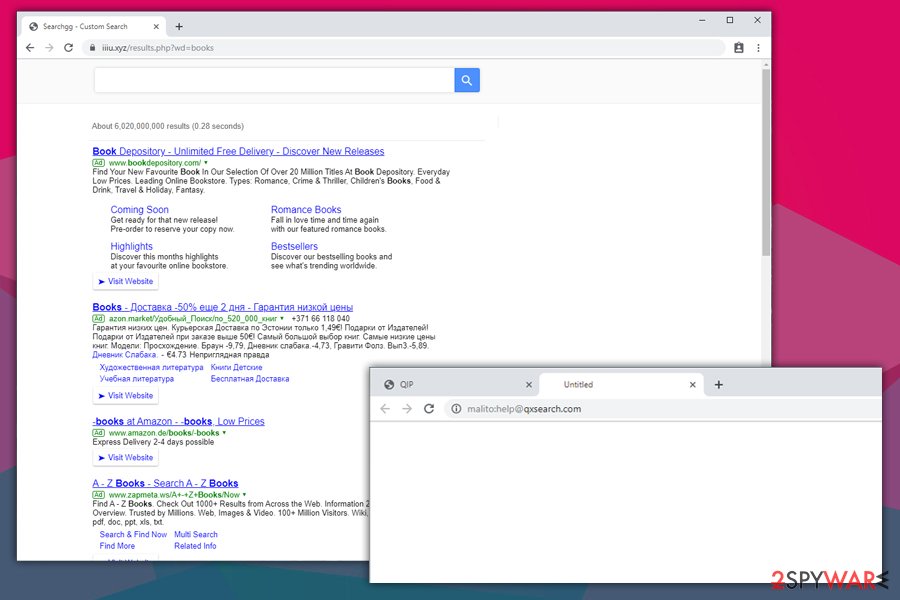Viewport: 900px width, 600px height.
Task: Go forward in the Searchgg browser window
Action: point(49,48)
